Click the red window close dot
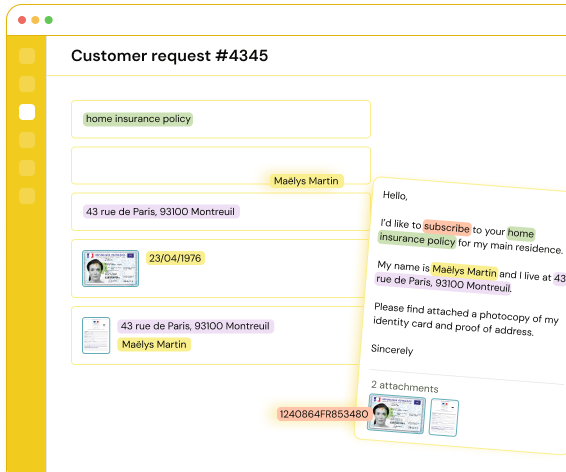 point(22,20)
